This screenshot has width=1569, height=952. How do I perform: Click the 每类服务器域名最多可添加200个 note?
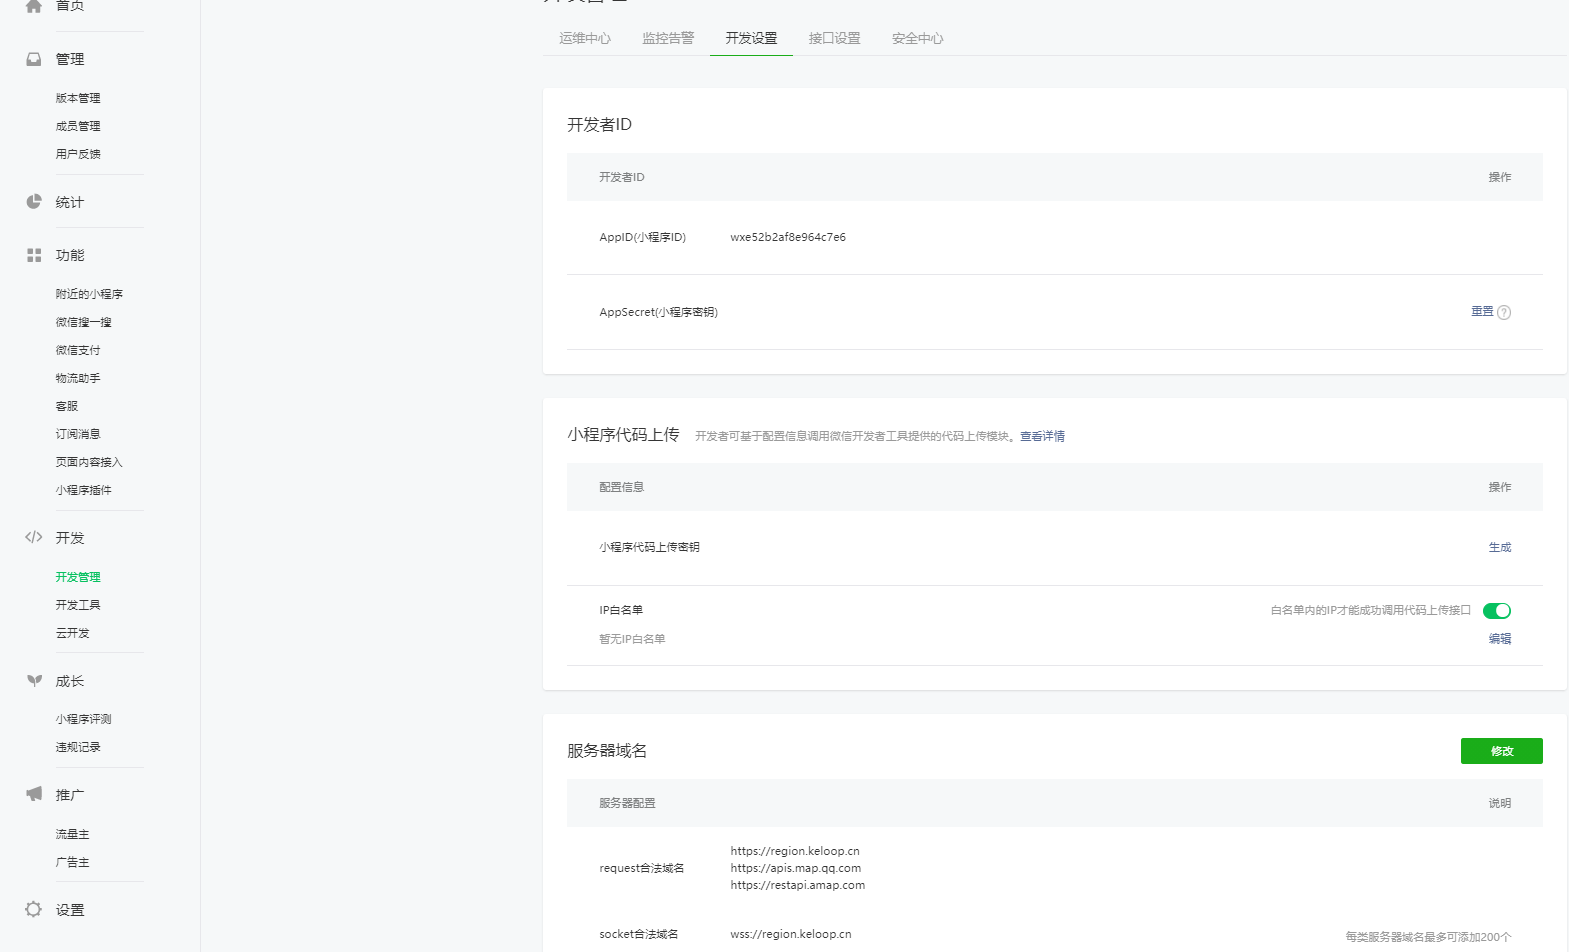1428,937
